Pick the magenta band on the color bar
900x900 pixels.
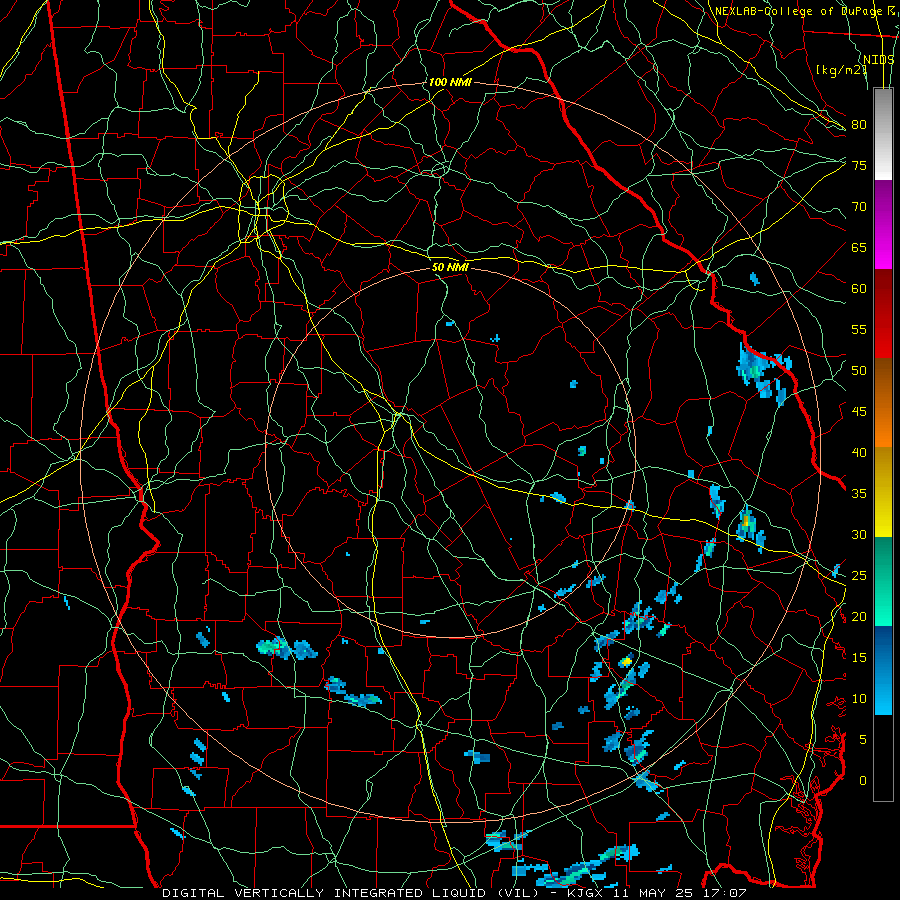883,224
